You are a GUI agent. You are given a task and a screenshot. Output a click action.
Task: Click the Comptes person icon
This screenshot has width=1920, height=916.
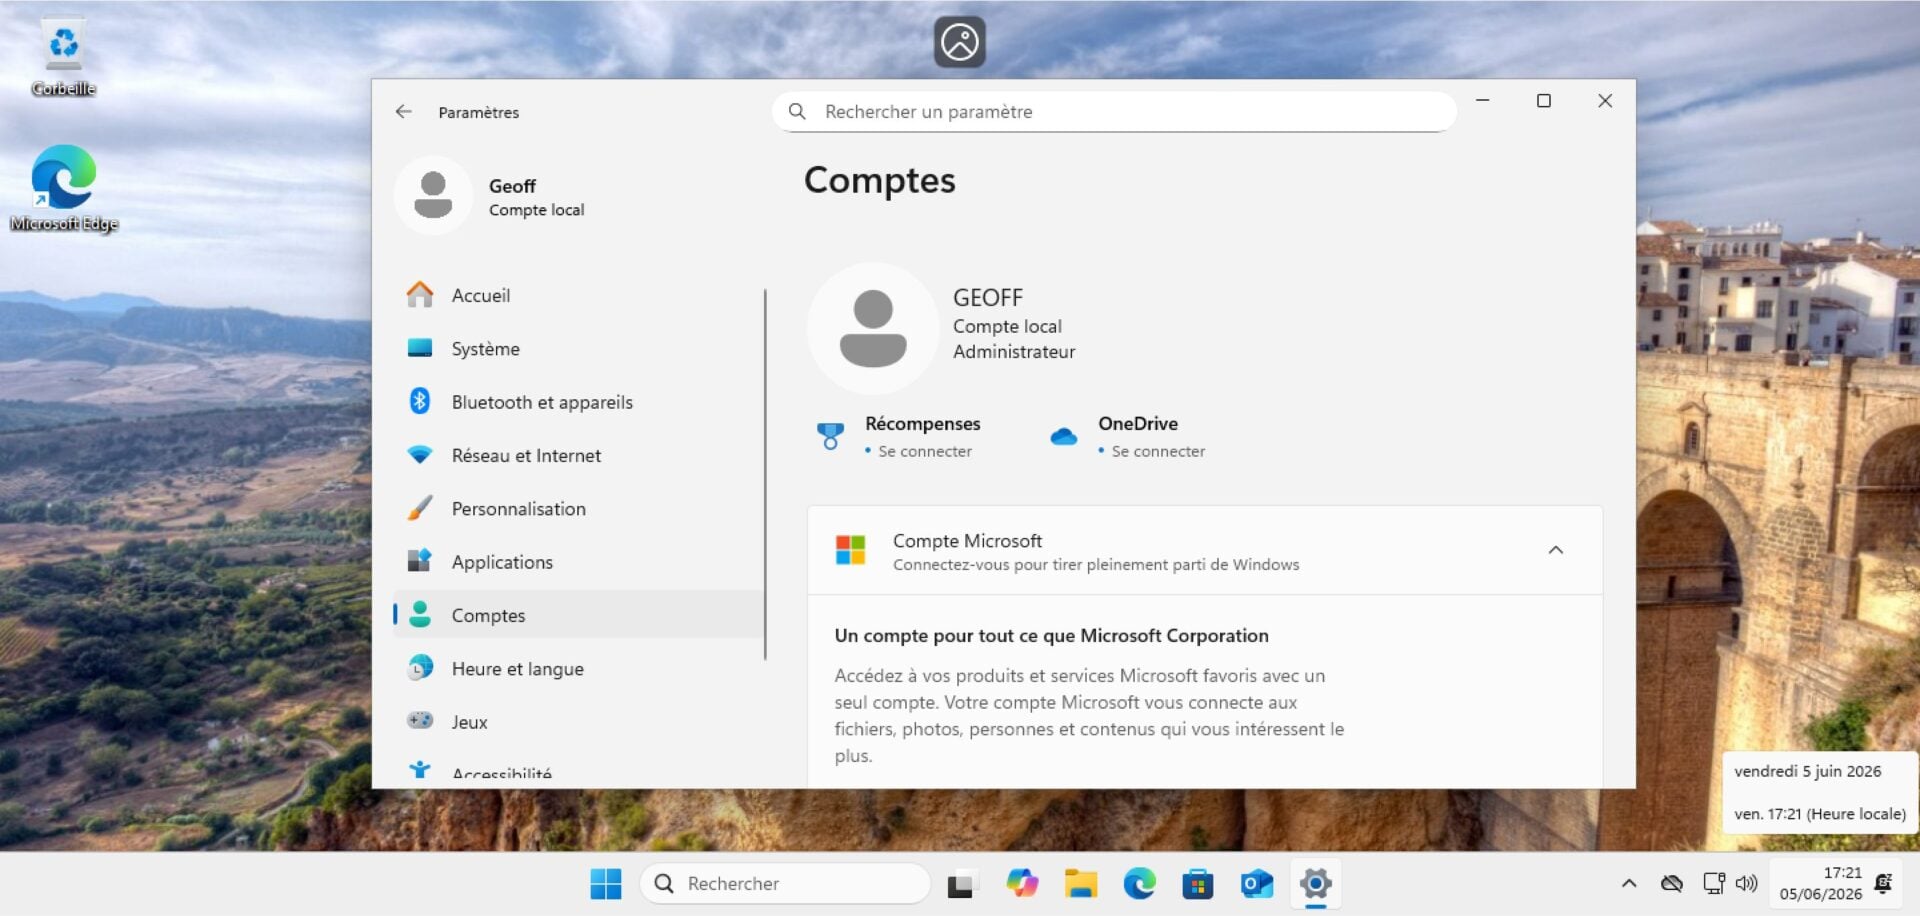coord(420,615)
